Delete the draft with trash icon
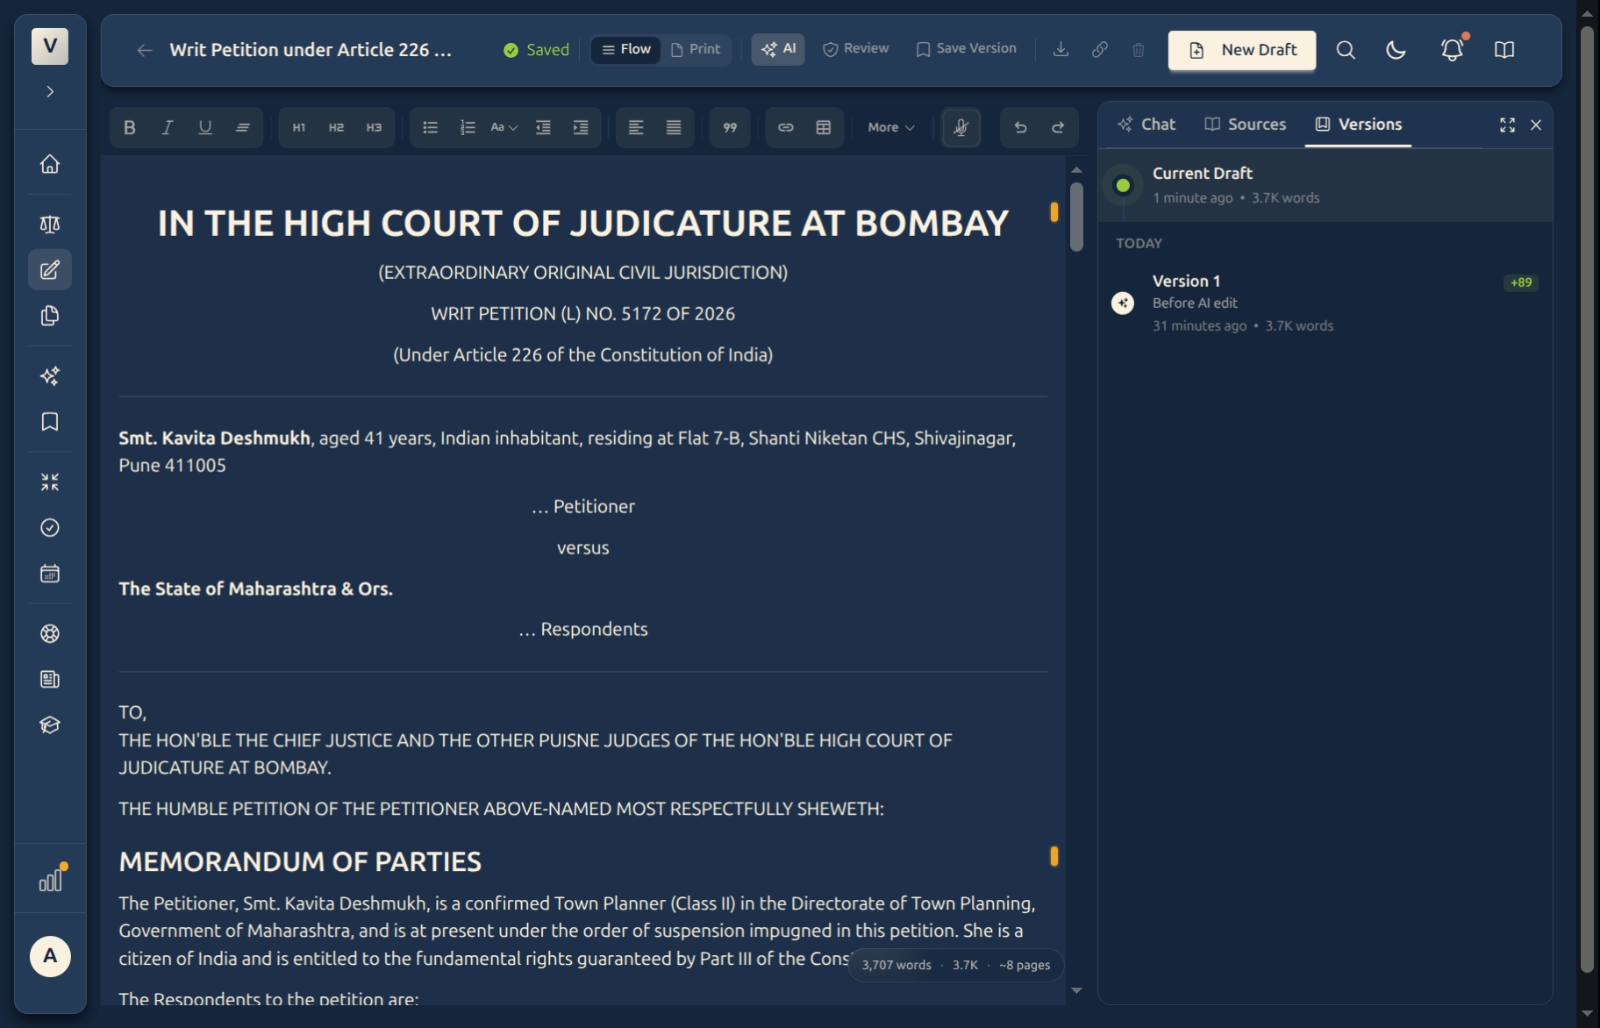 click(1138, 49)
